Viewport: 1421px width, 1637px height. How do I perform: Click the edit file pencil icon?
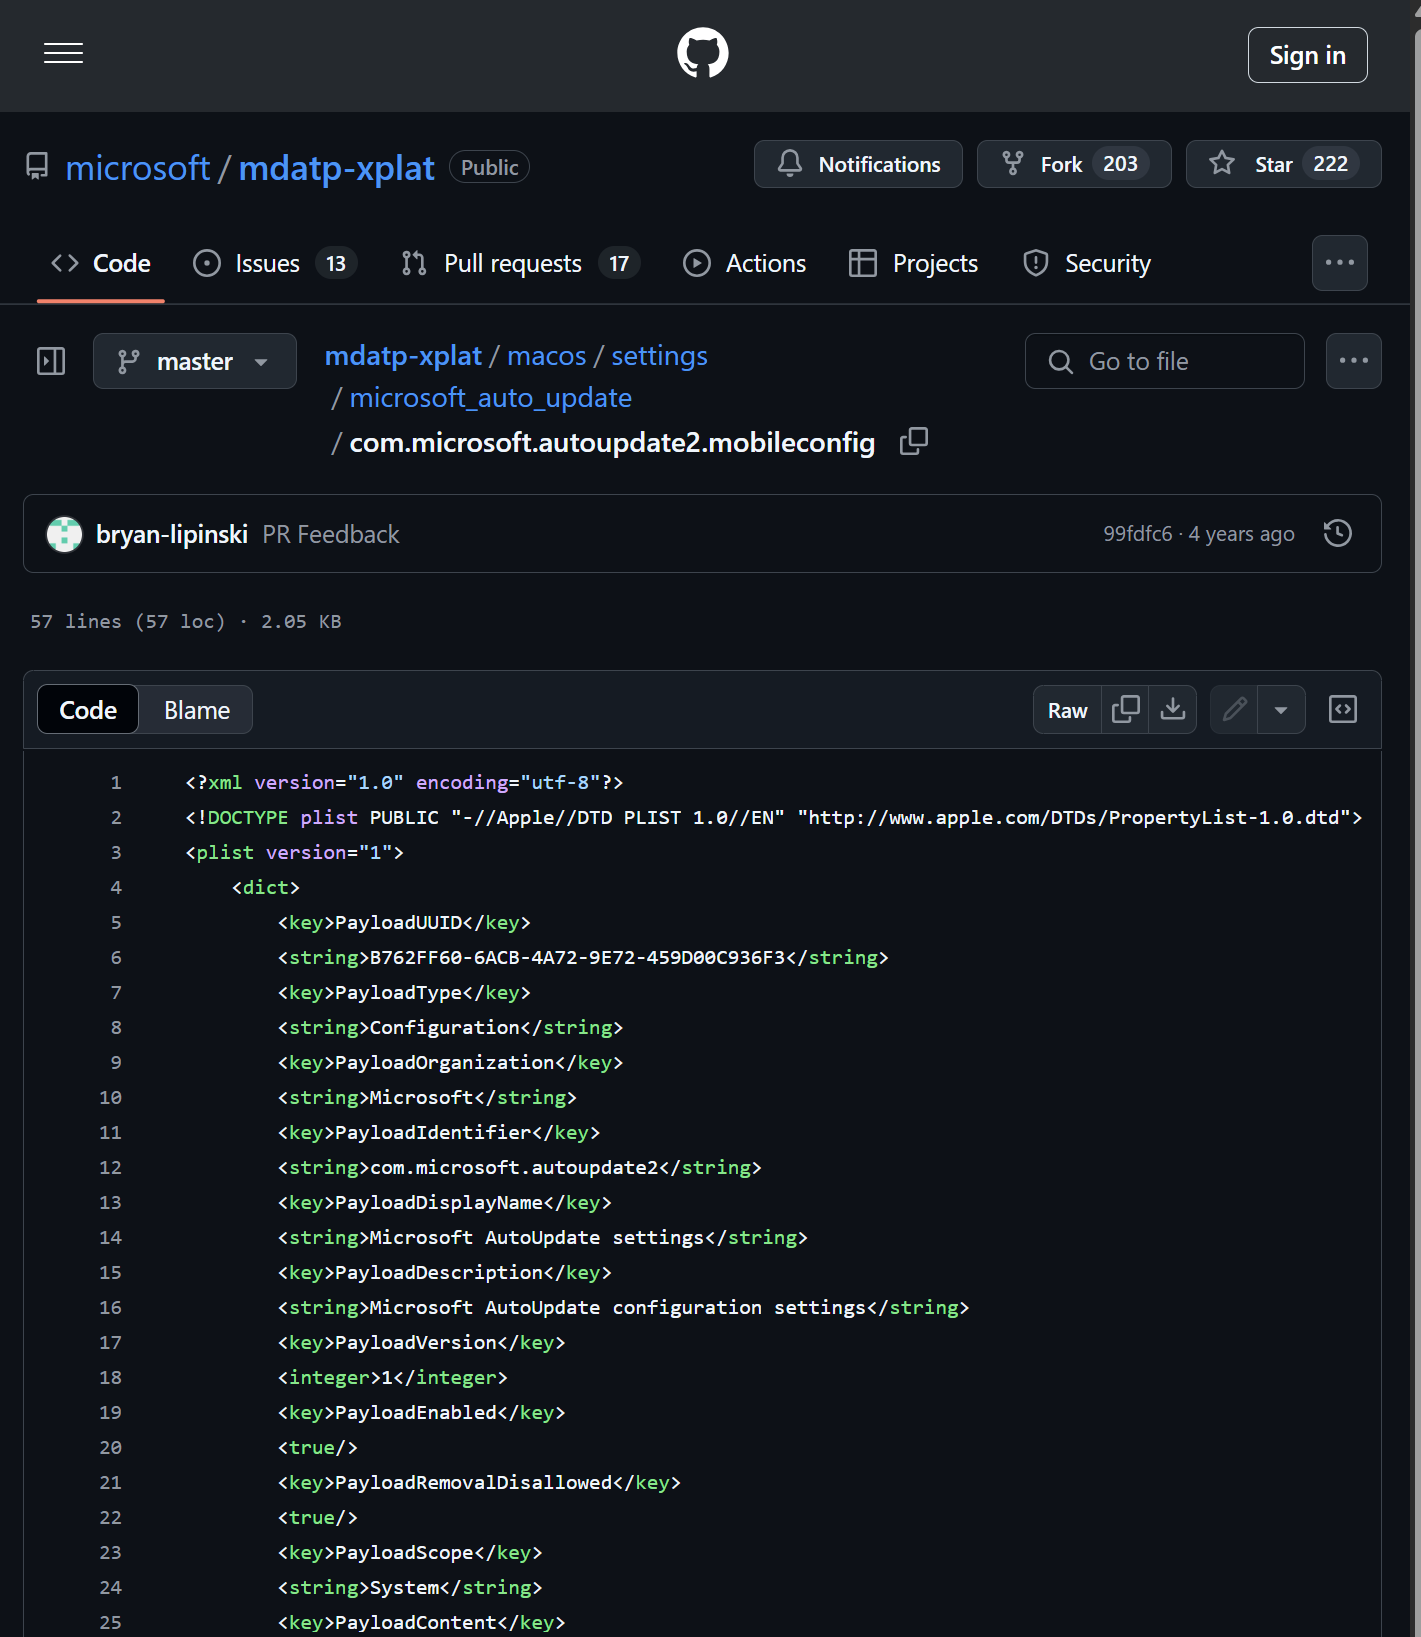tap(1235, 710)
